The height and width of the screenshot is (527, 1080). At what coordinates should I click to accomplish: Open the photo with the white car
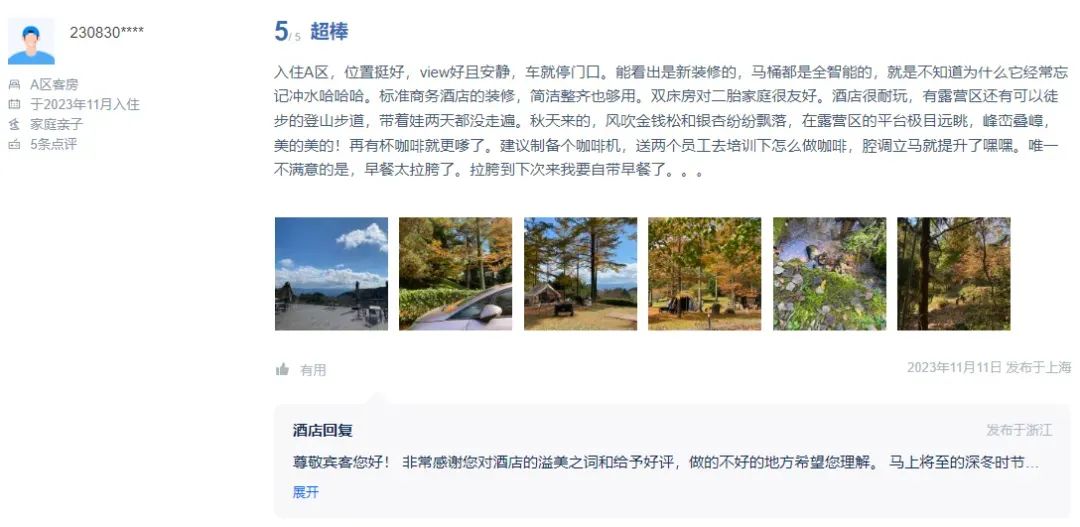455,273
